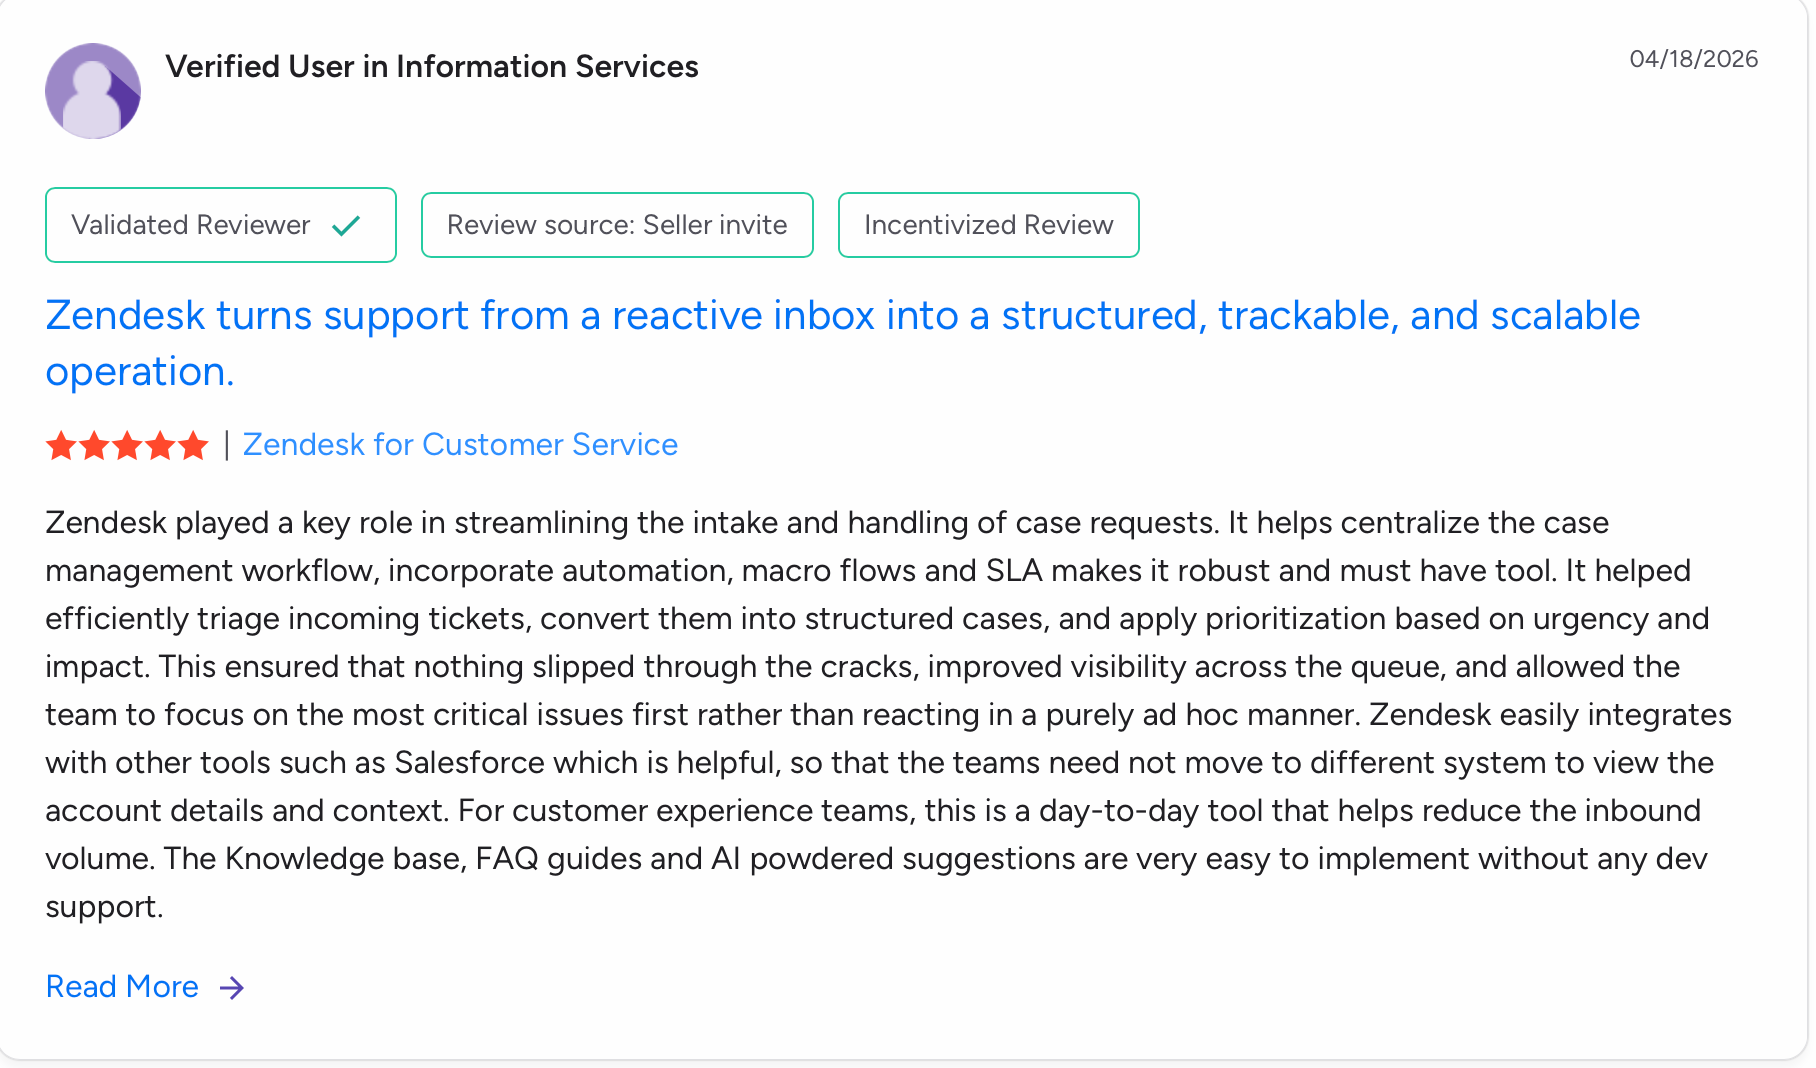Click the Verified User in Information Services name
Screen dimensions: 1816x1068
coord(432,67)
